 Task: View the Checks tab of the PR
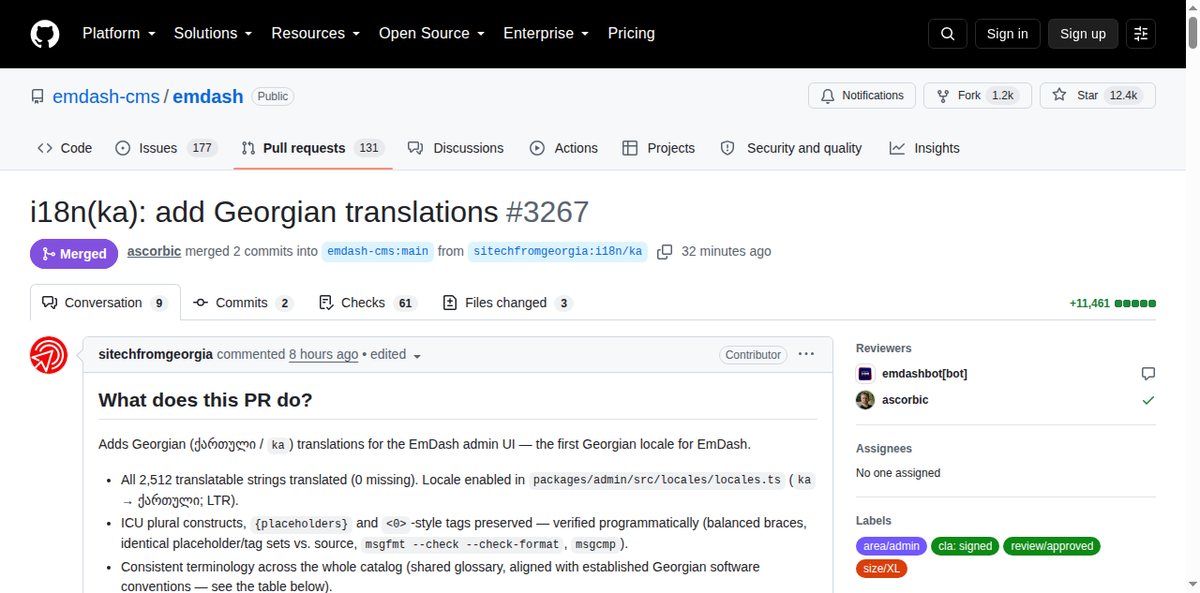pos(366,303)
